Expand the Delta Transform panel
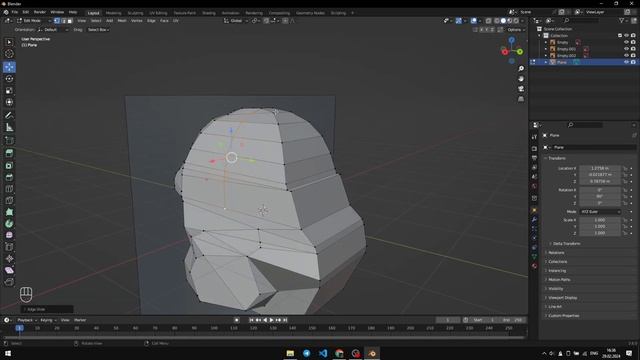This screenshot has height=360, width=640. [x=566, y=244]
